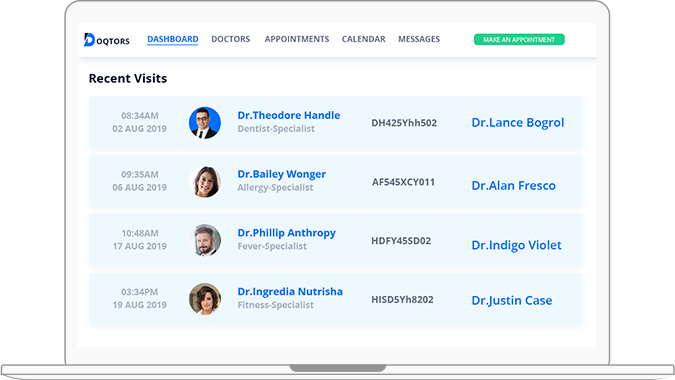Screen dimensions: 675x380
Task: Click the 06 AUG 2019 date
Action: click(x=139, y=188)
